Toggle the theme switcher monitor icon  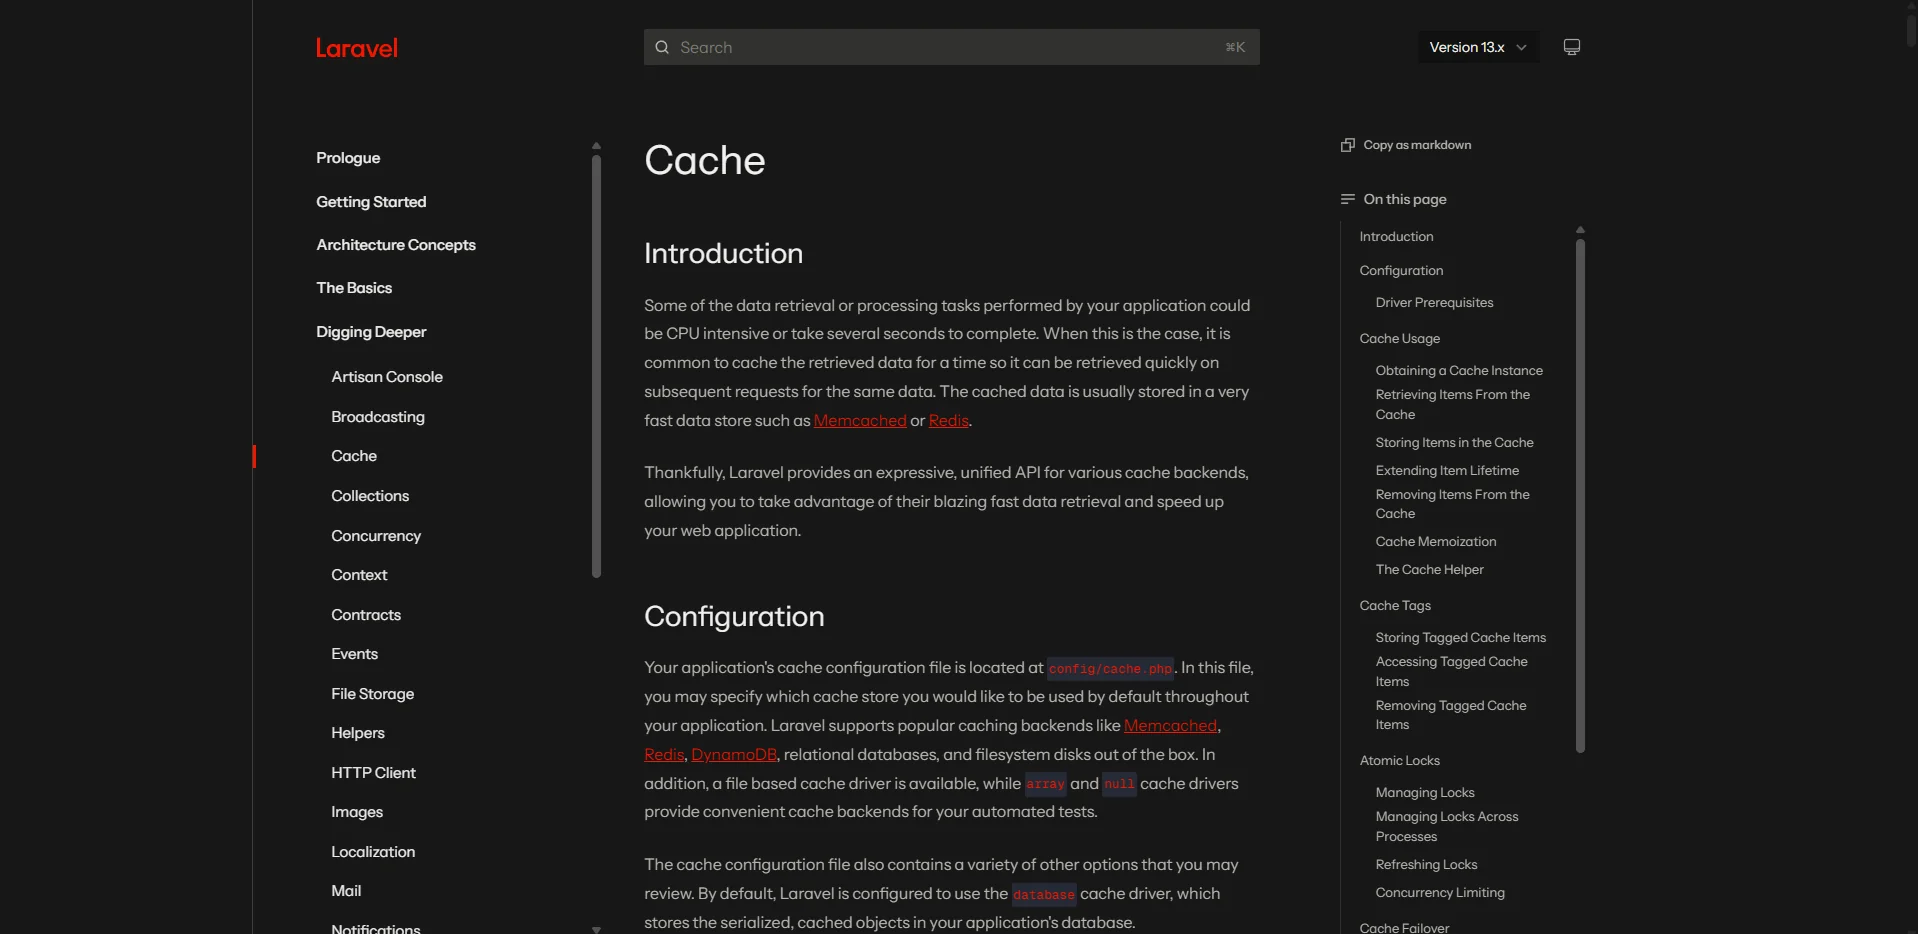pyautogui.click(x=1572, y=47)
